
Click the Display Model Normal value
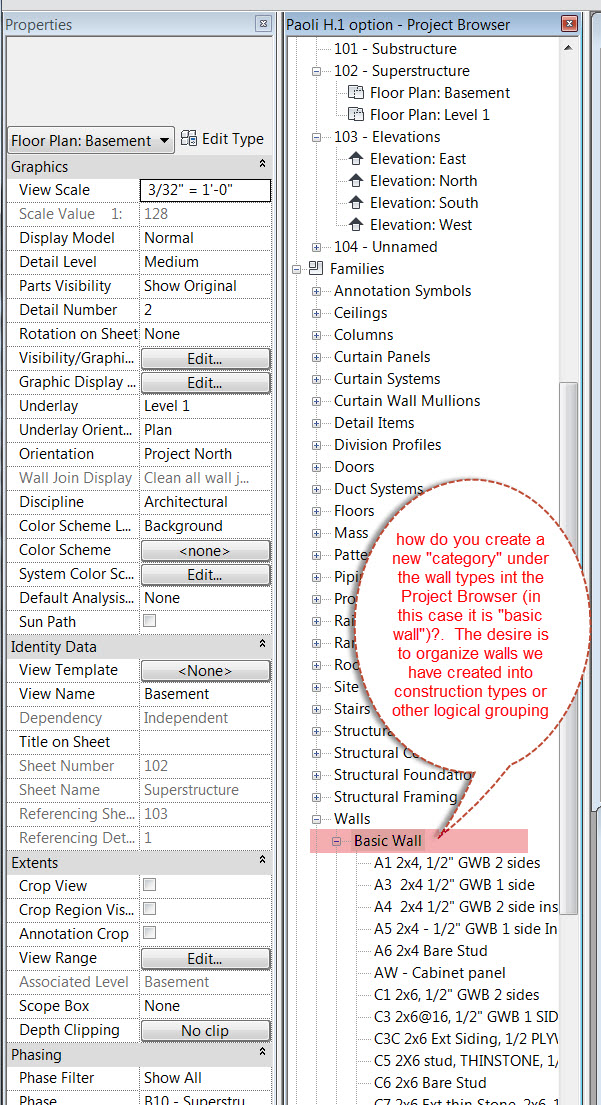click(206, 237)
